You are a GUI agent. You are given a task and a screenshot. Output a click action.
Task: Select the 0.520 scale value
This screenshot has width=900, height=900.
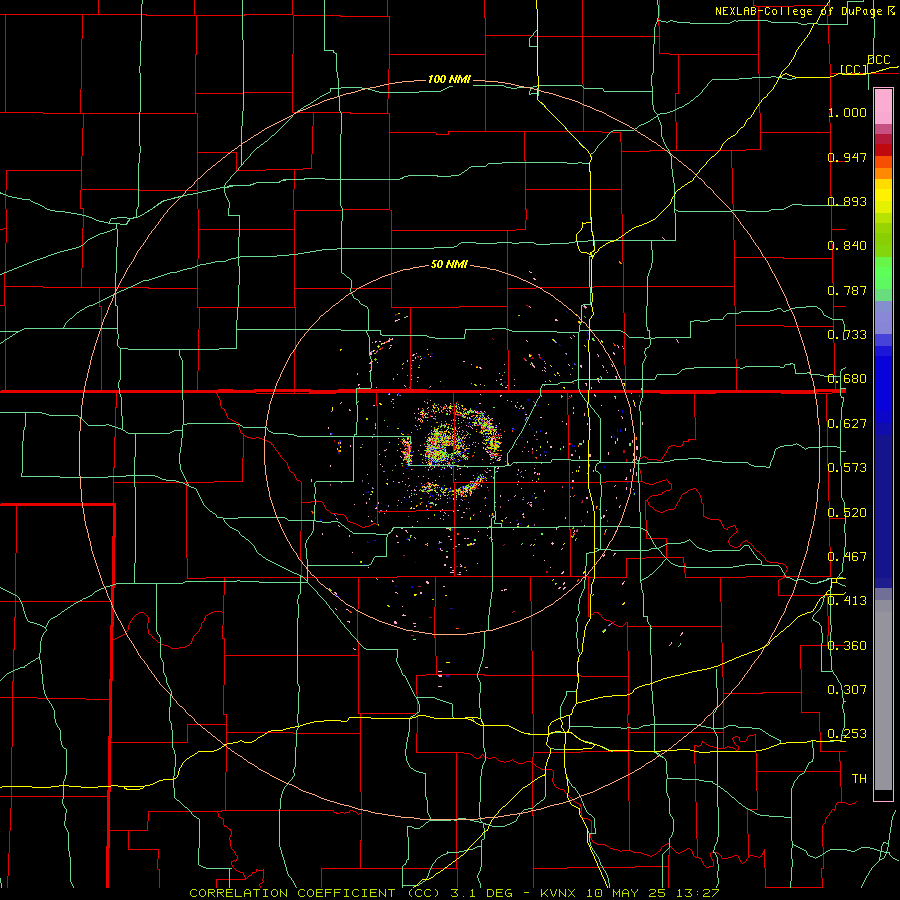[x=847, y=513]
